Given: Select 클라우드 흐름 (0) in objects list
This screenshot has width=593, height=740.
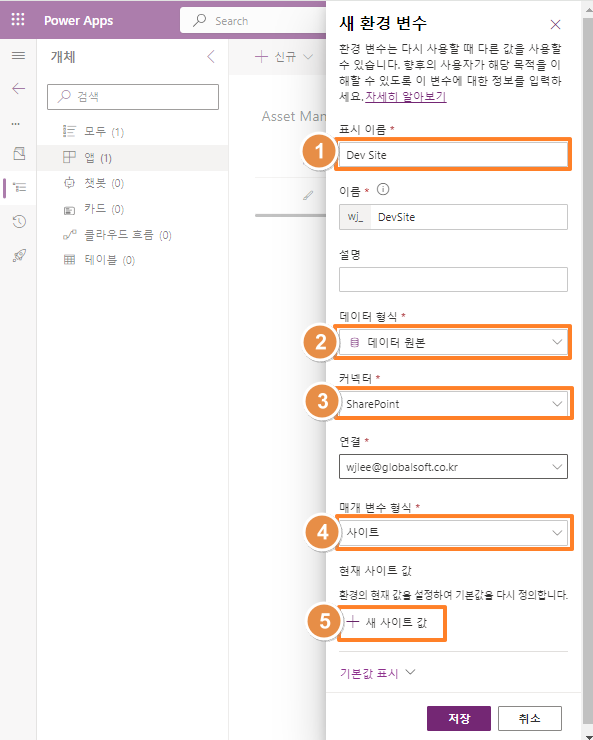Looking at the screenshot, I should (x=132, y=235).
